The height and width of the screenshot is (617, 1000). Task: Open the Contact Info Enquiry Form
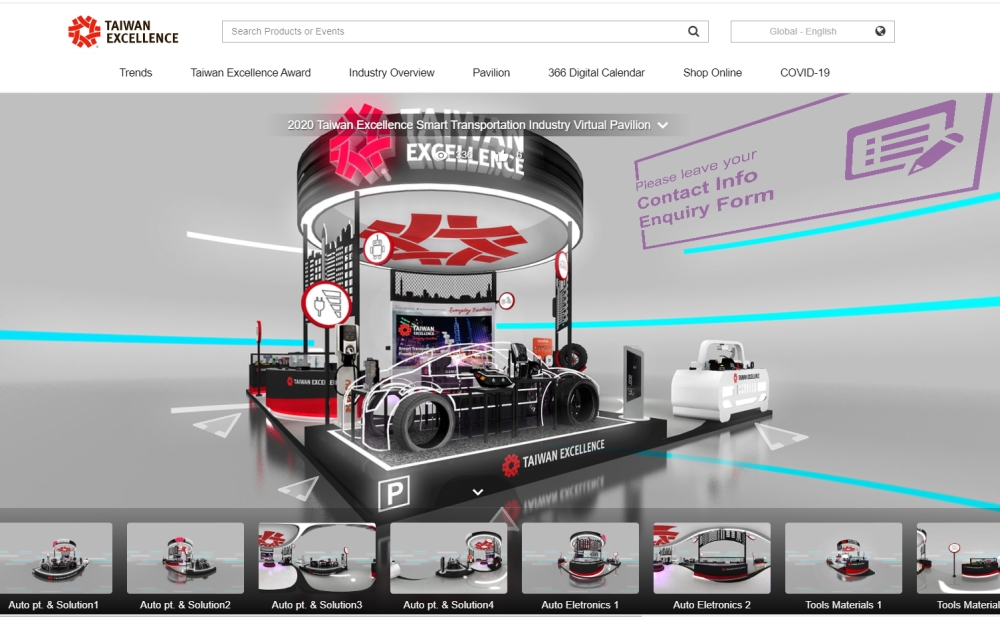705,192
